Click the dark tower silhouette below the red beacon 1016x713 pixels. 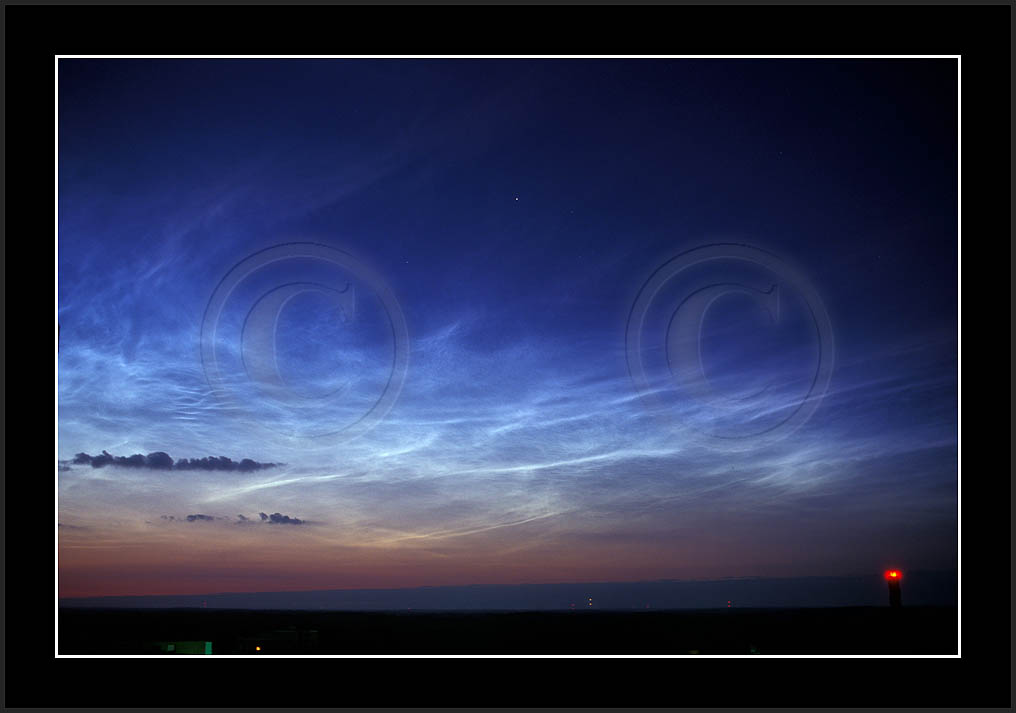pos(894,595)
